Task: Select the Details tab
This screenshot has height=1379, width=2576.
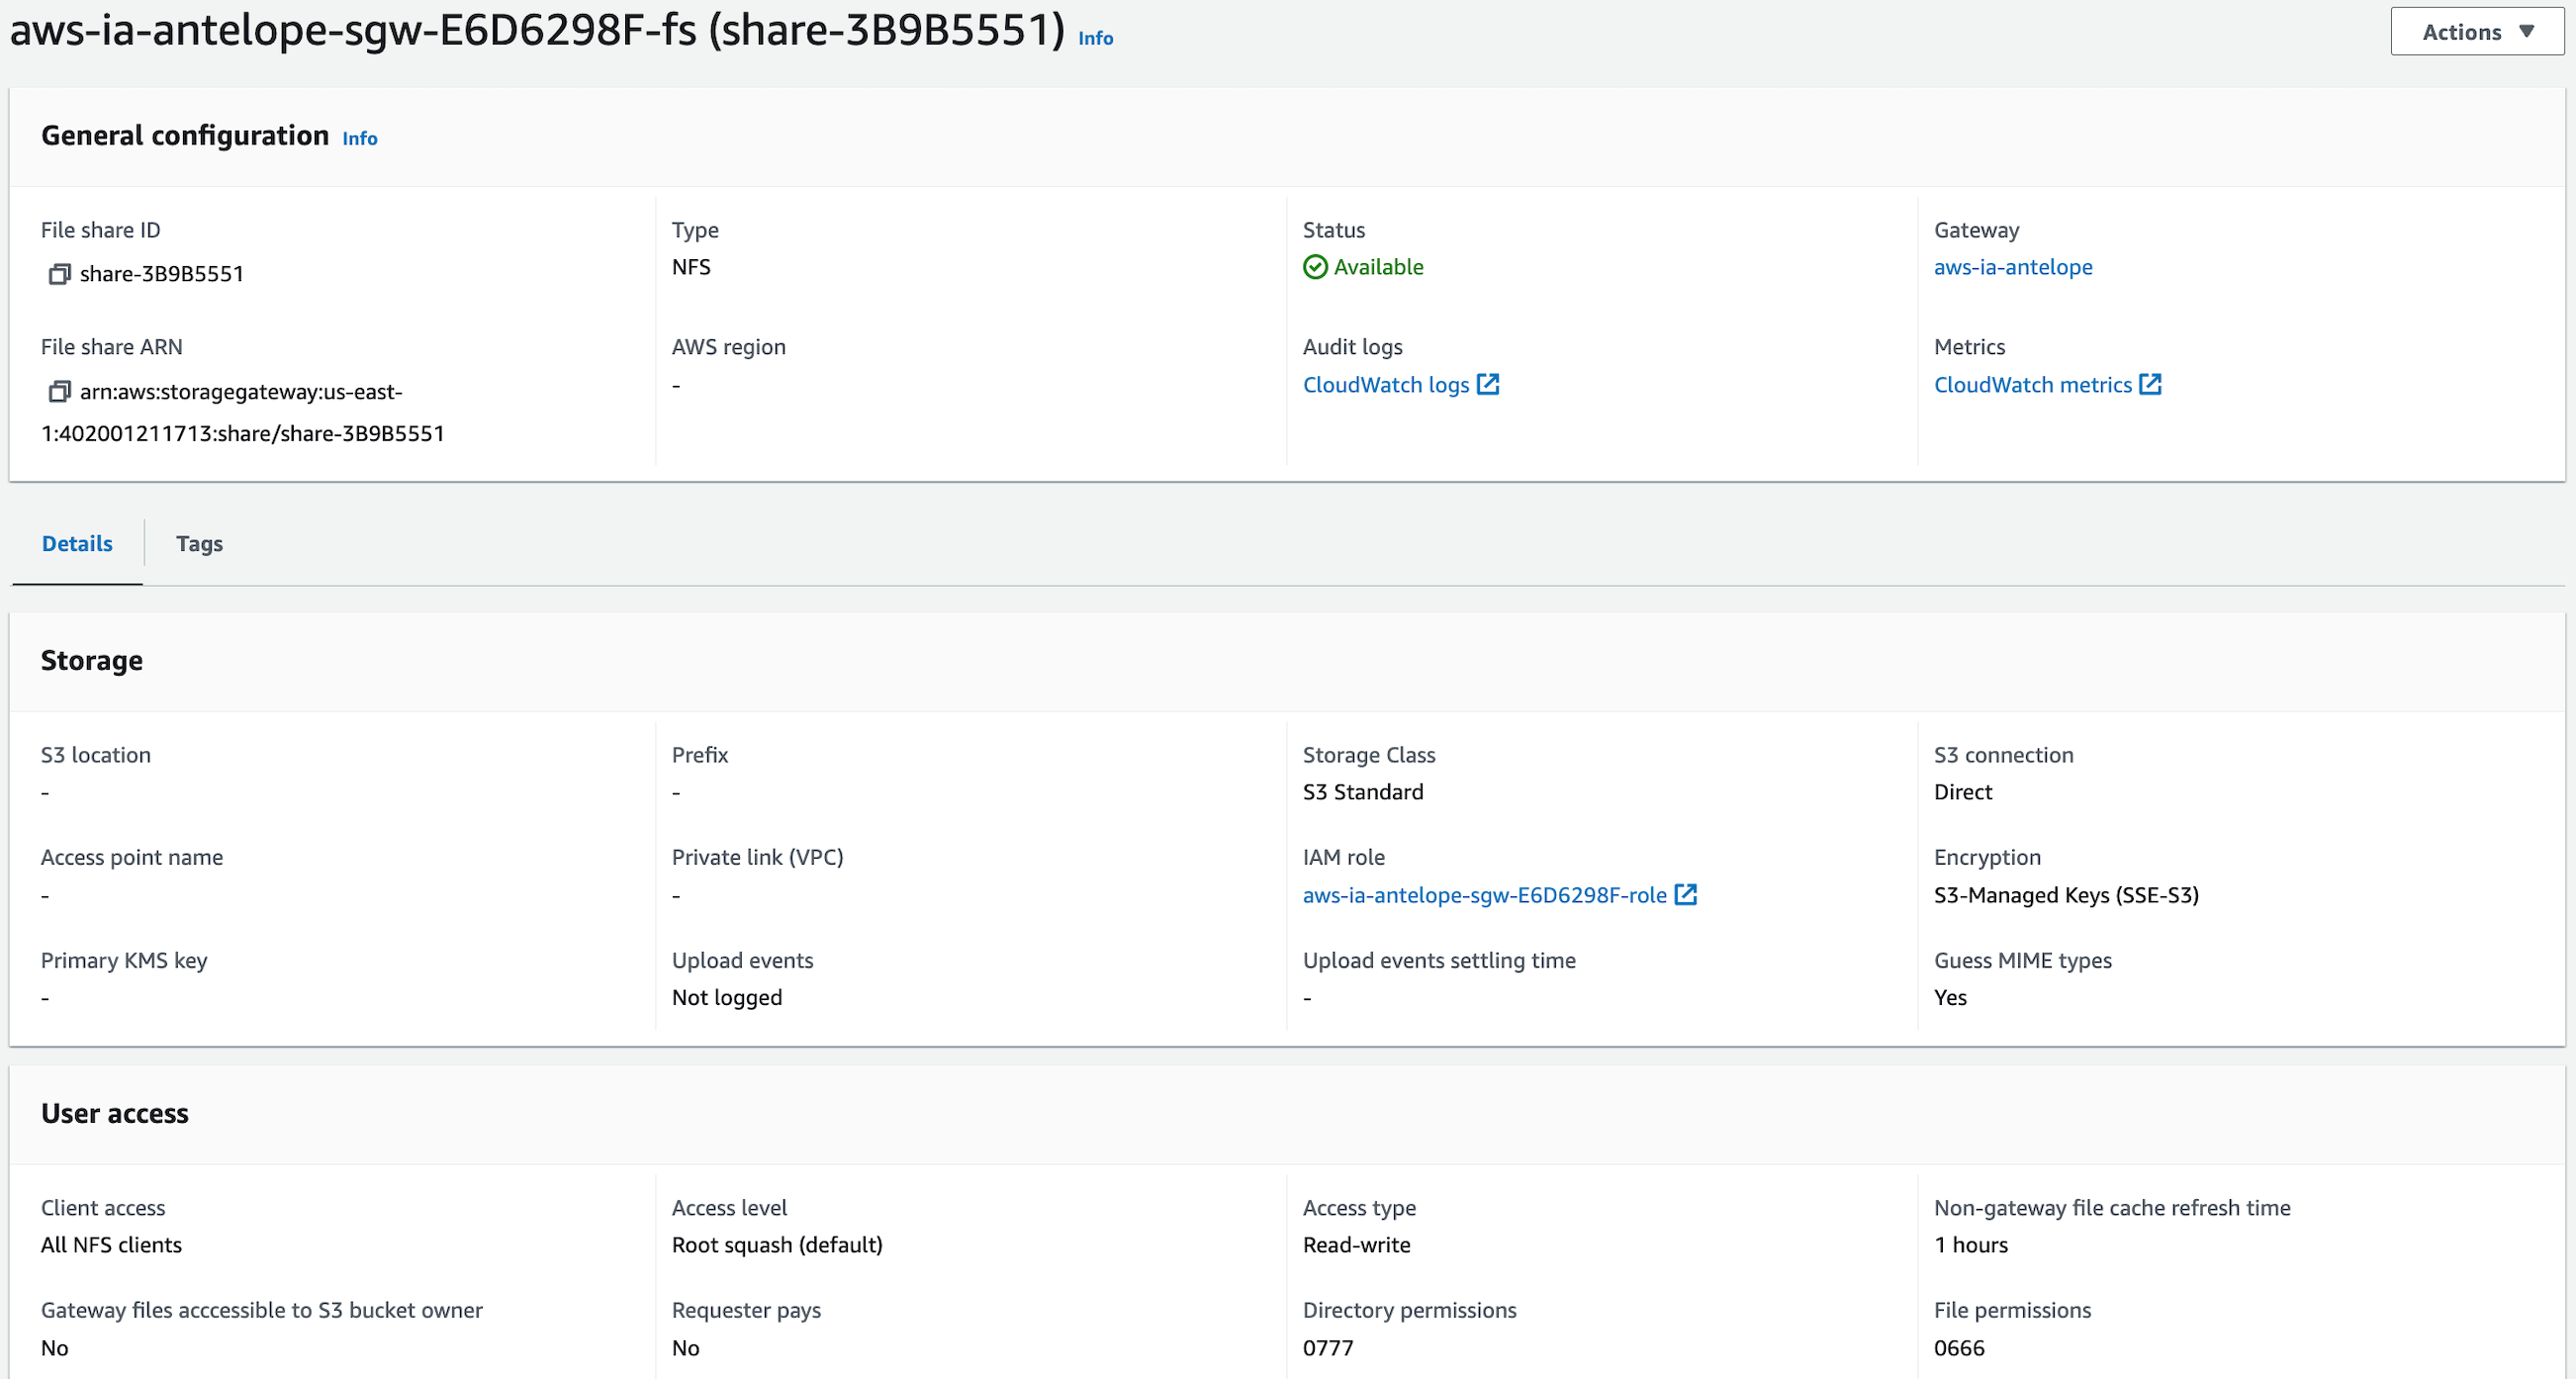Action: (76, 543)
